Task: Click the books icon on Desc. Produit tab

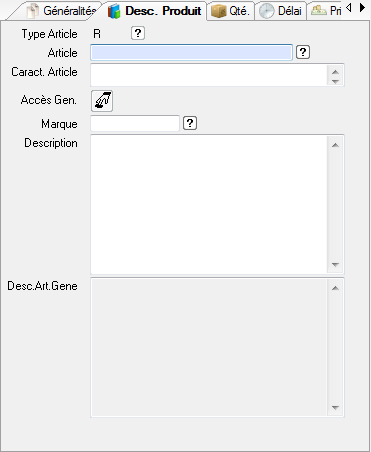Action: (114, 11)
